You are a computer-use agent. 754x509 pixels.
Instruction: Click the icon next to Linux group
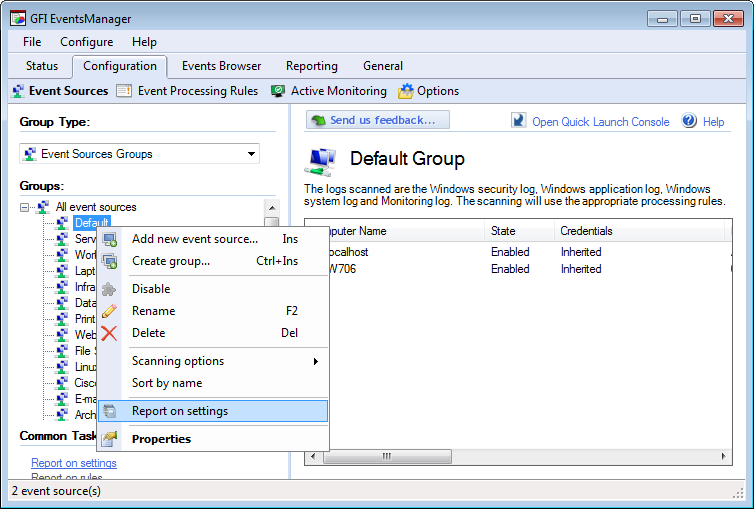tap(62, 367)
